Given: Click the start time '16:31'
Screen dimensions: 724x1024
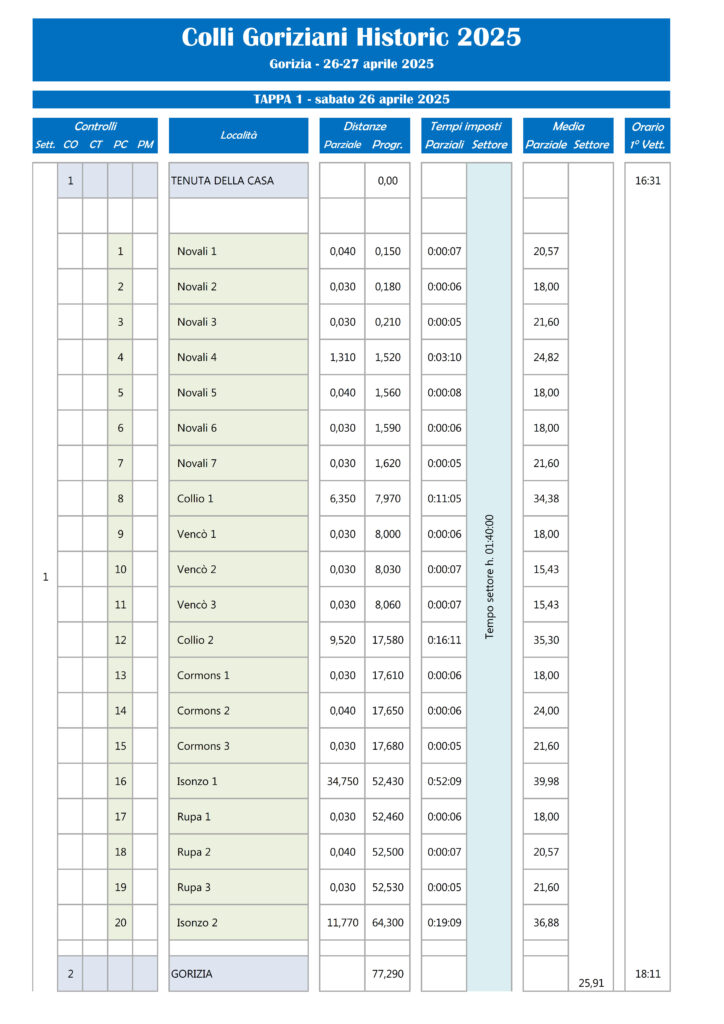Looking at the screenshot, I should click(648, 181).
